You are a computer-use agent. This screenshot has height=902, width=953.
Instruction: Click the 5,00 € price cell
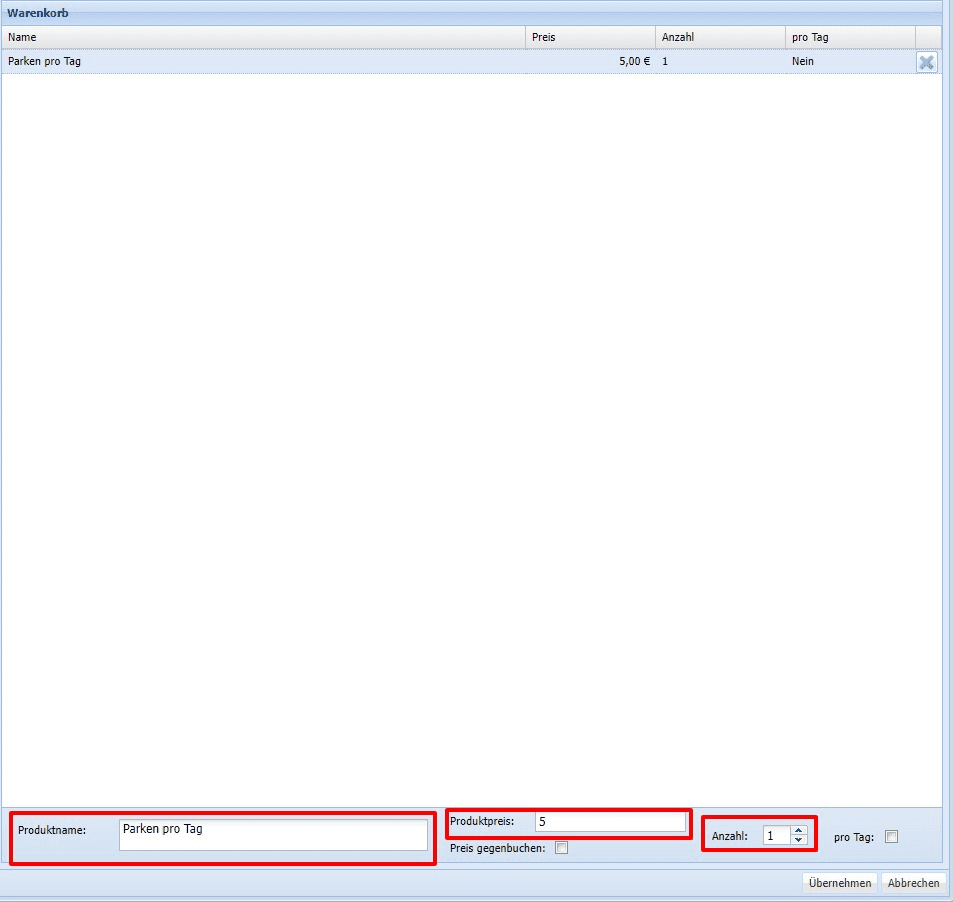[x=633, y=61]
